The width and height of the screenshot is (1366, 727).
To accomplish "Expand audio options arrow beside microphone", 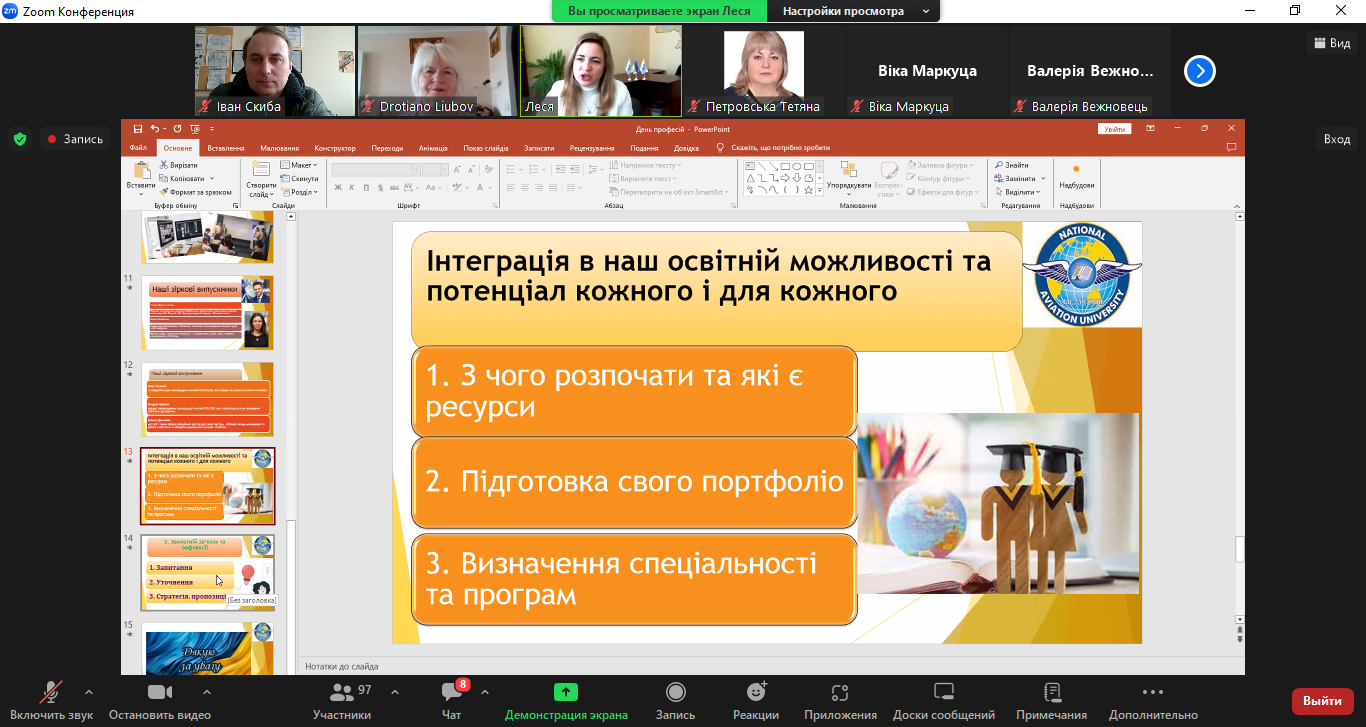I will (89, 692).
